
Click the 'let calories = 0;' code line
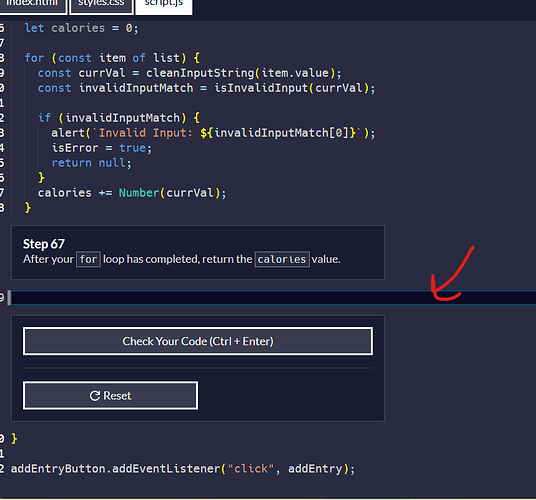81,28
